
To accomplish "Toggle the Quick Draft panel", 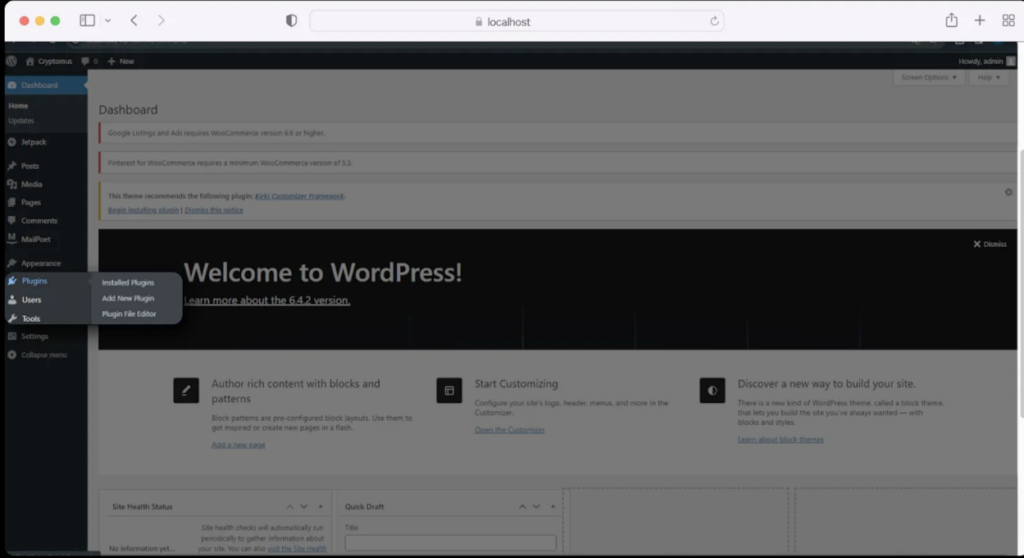I will 551,507.
